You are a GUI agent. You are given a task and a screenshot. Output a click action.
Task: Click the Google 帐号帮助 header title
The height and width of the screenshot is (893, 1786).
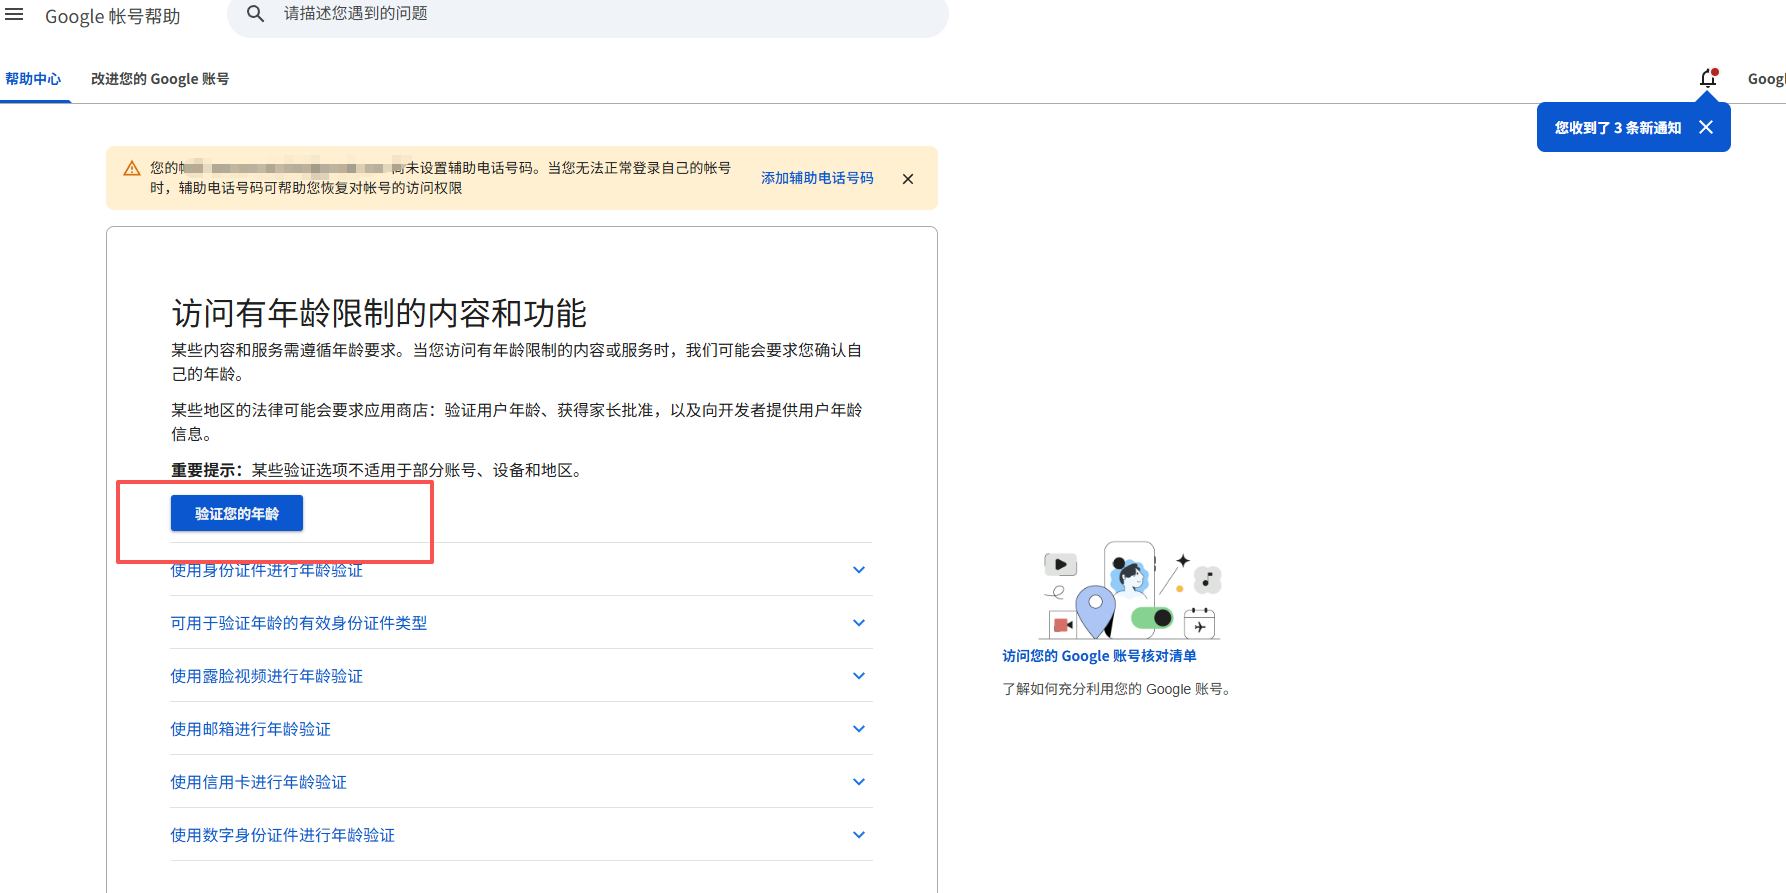tap(113, 16)
